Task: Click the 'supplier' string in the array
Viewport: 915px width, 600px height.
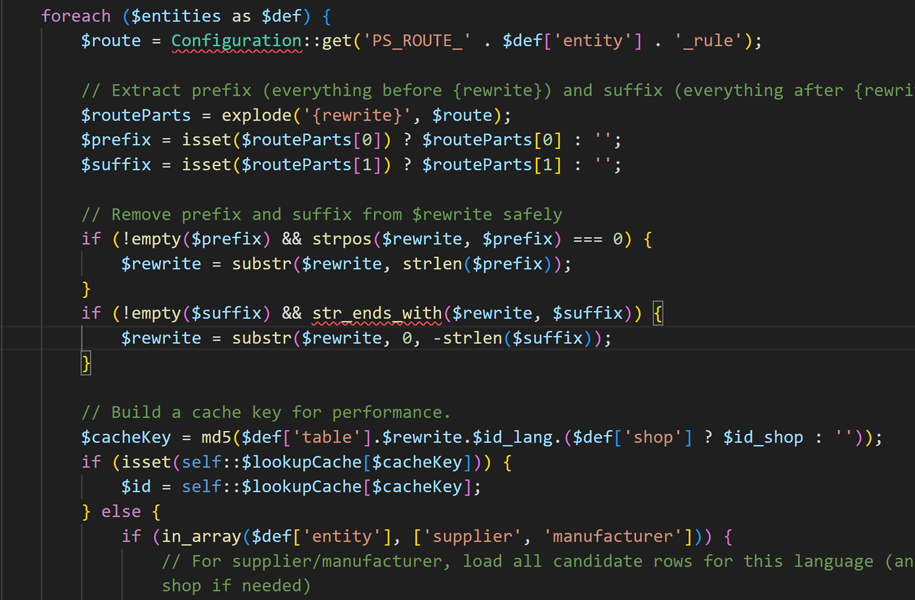Action: tap(473, 536)
